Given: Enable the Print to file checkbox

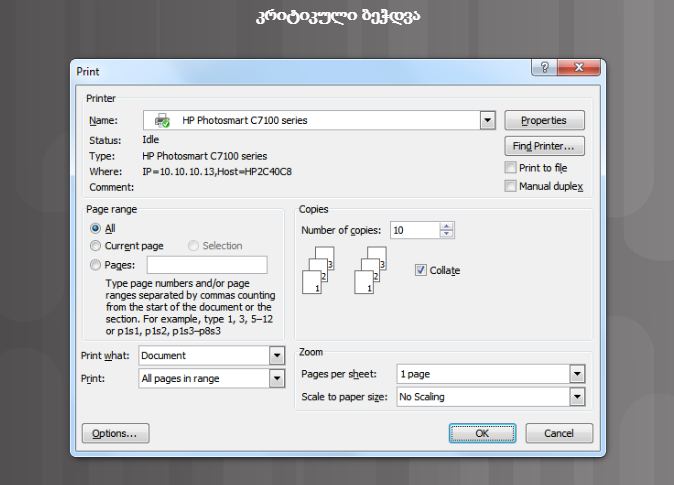Looking at the screenshot, I should coord(511,168).
